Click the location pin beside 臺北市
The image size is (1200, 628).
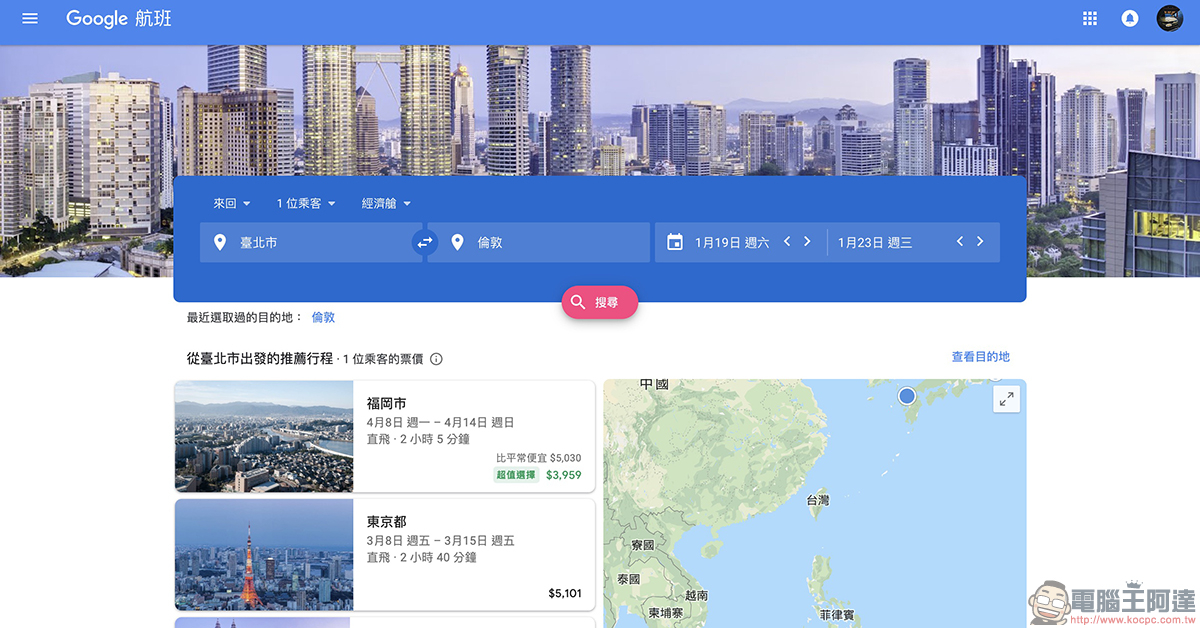tap(220, 242)
